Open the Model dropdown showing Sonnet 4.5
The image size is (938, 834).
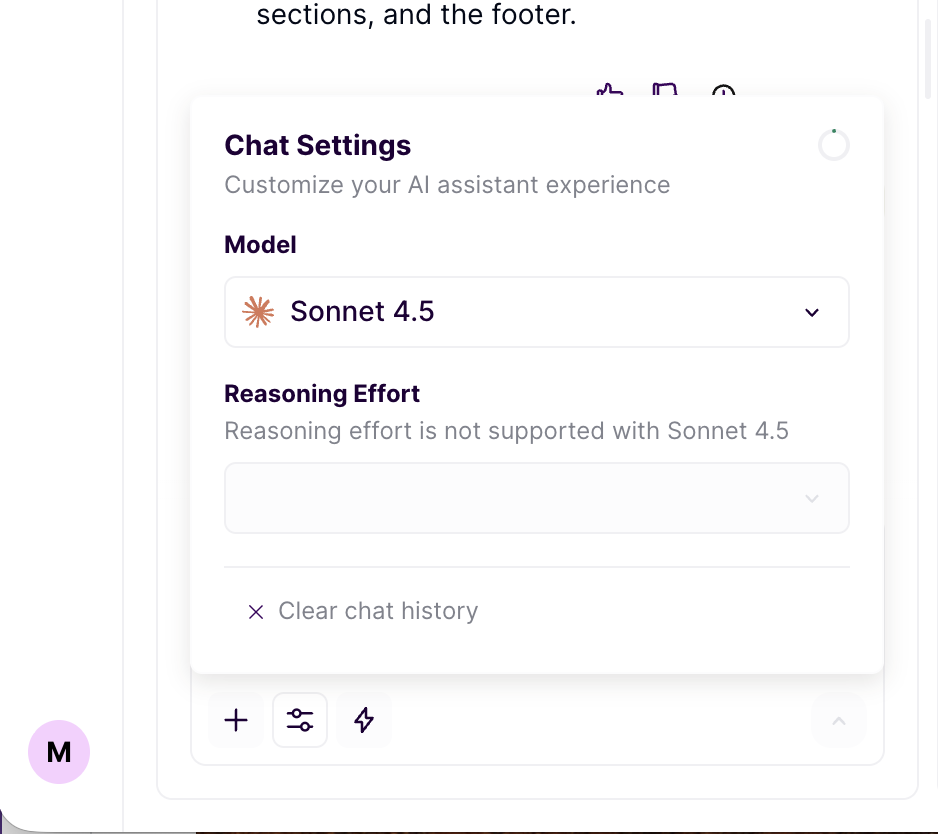[536, 312]
